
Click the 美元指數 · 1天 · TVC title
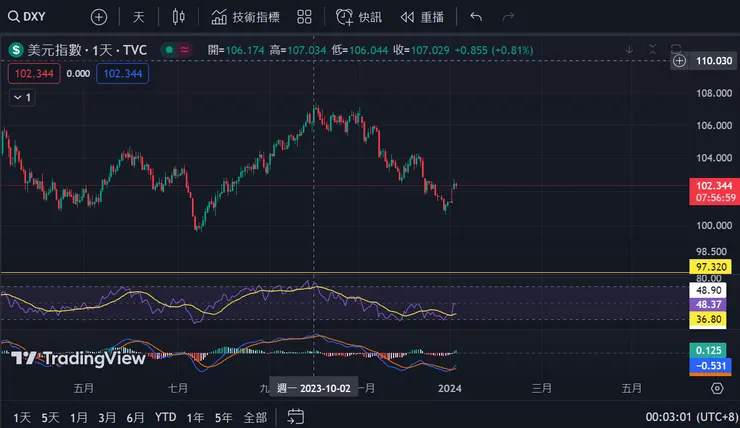point(87,50)
